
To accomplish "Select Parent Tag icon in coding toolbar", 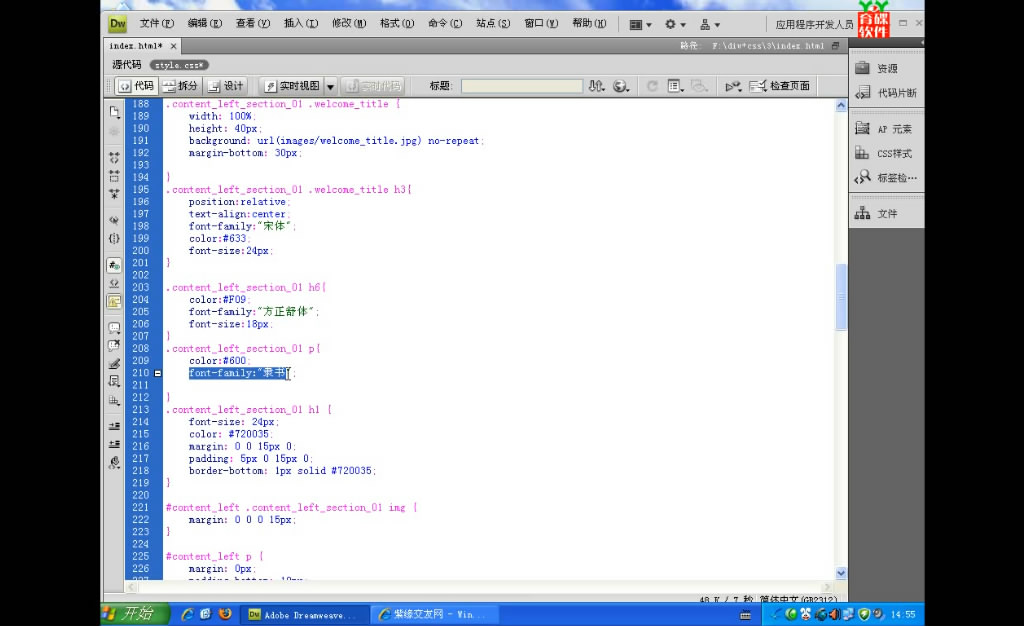I will pyautogui.click(x=114, y=220).
